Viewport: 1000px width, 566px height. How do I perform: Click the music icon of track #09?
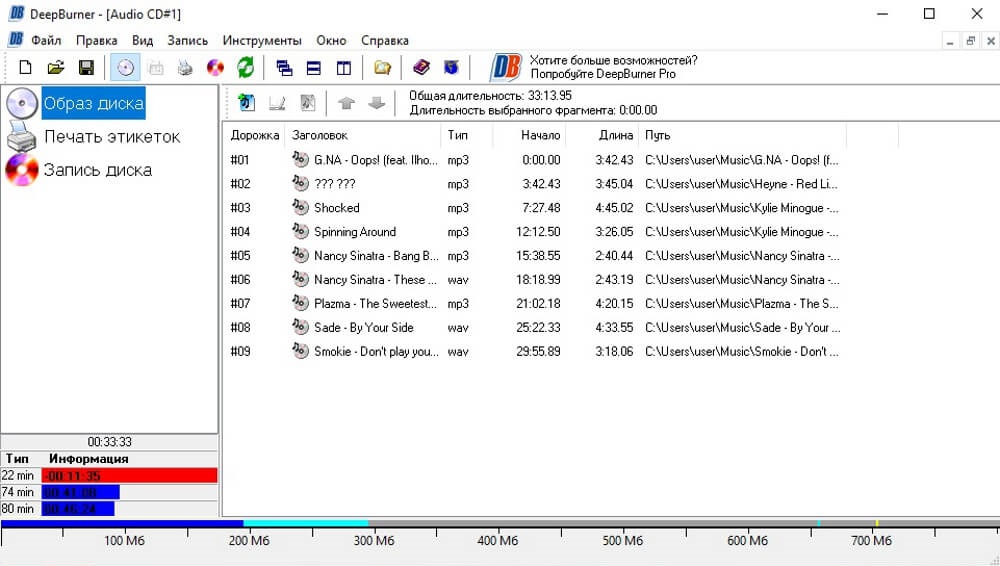[x=300, y=350]
